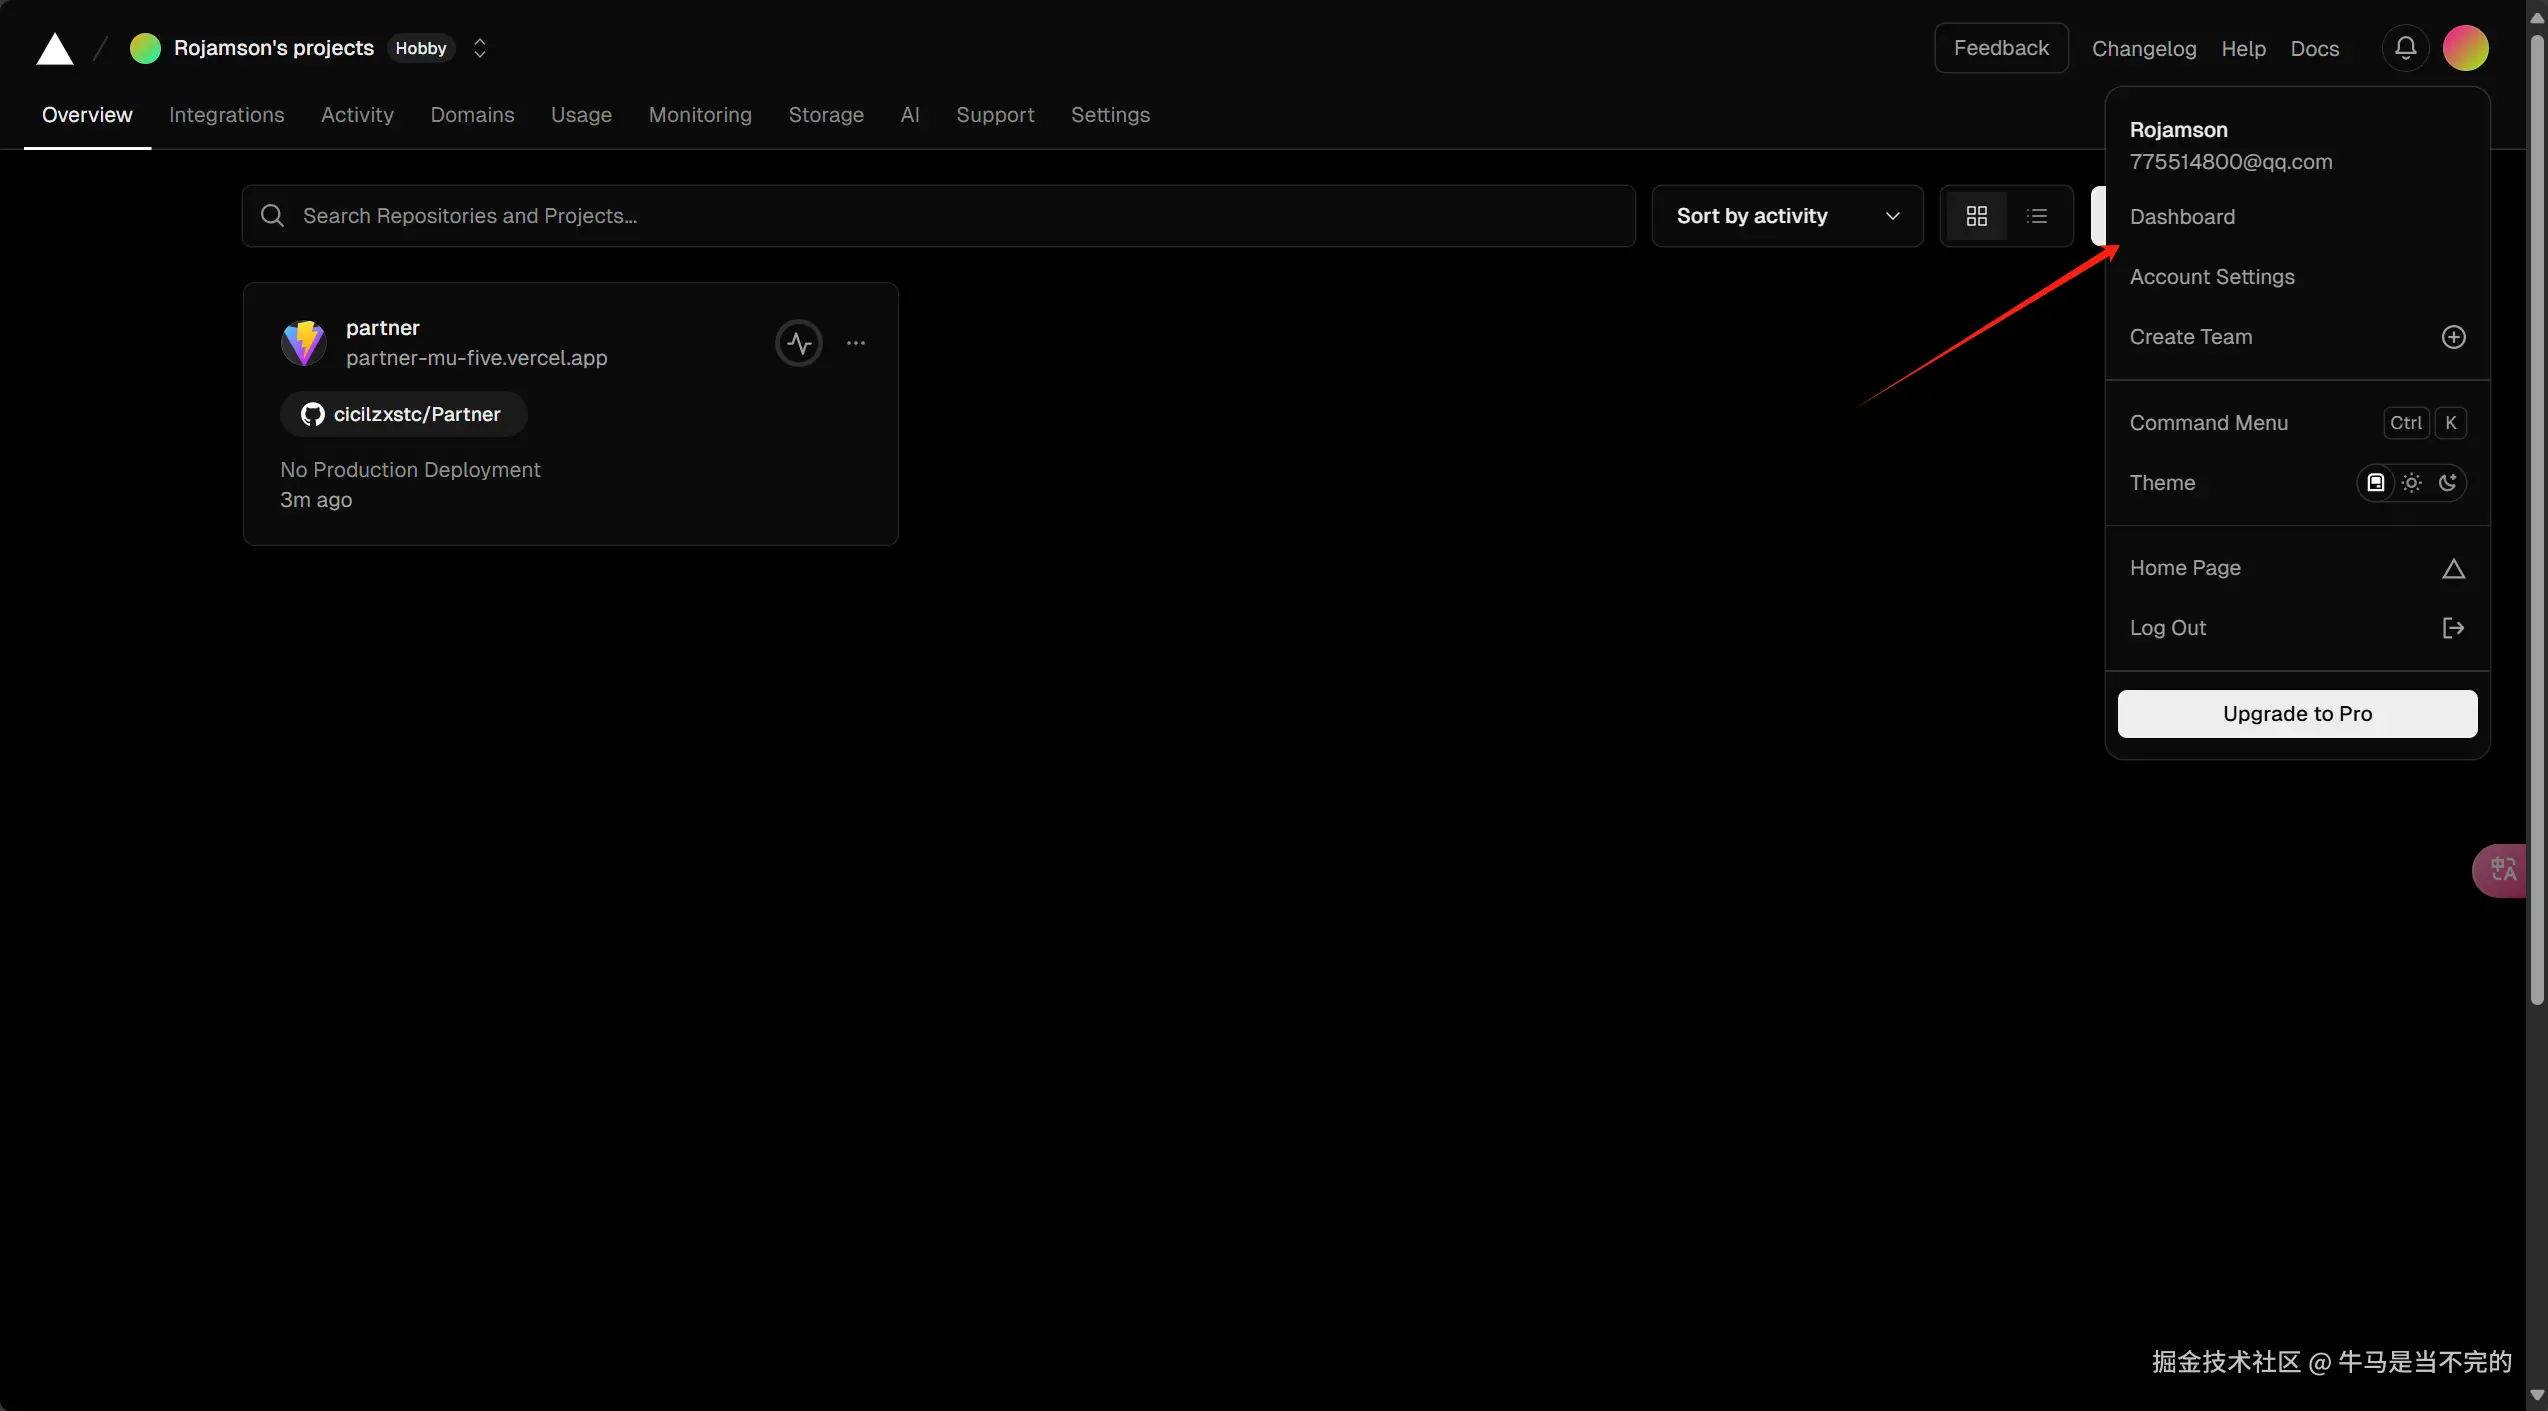
Task: Click the page vertical scrollbar thumb
Action: click(x=2537, y=520)
